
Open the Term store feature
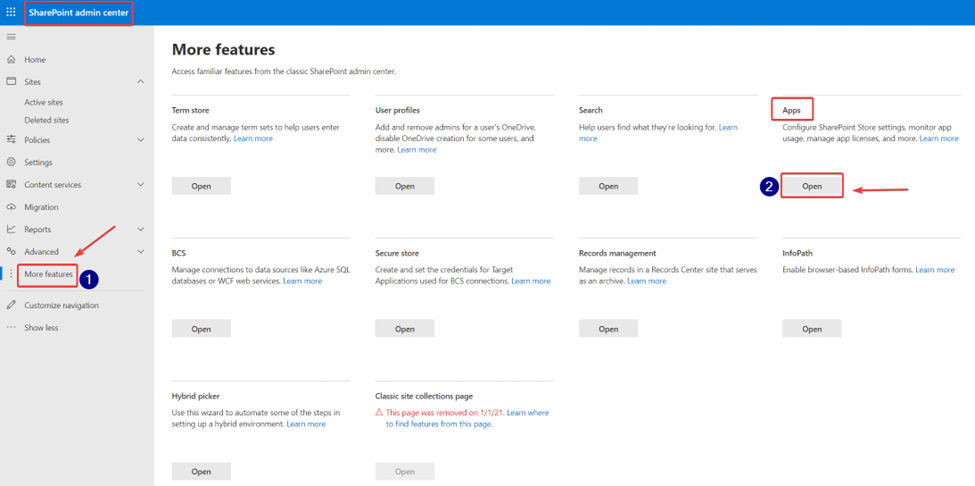(x=201, y=186)
